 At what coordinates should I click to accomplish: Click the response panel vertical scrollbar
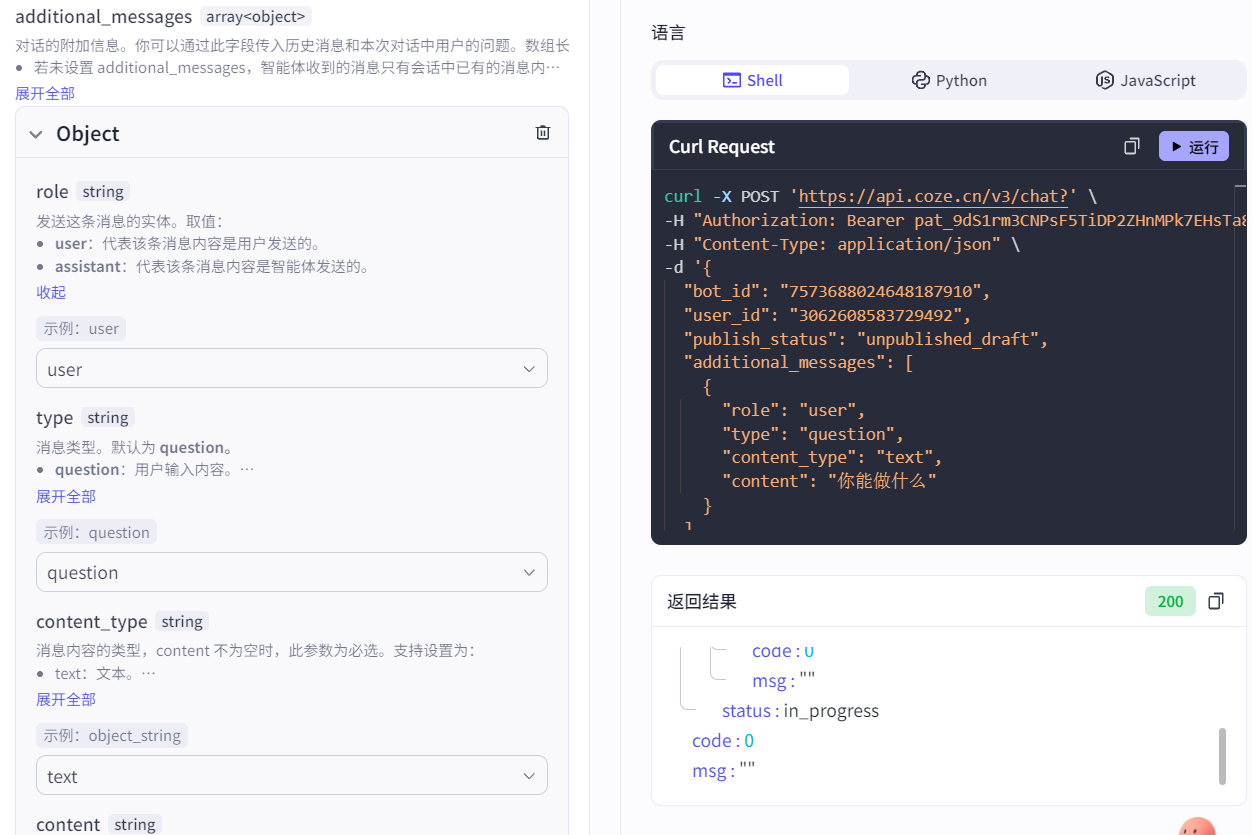tap(1222, 756)
